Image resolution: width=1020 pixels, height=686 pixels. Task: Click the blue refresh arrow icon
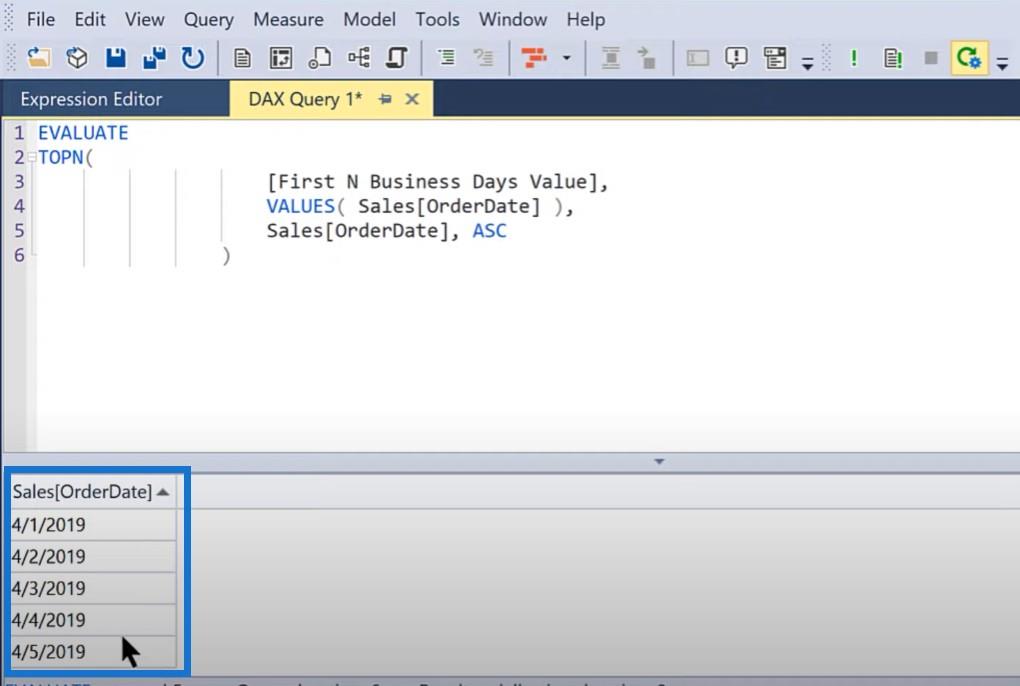coord(193,58)
